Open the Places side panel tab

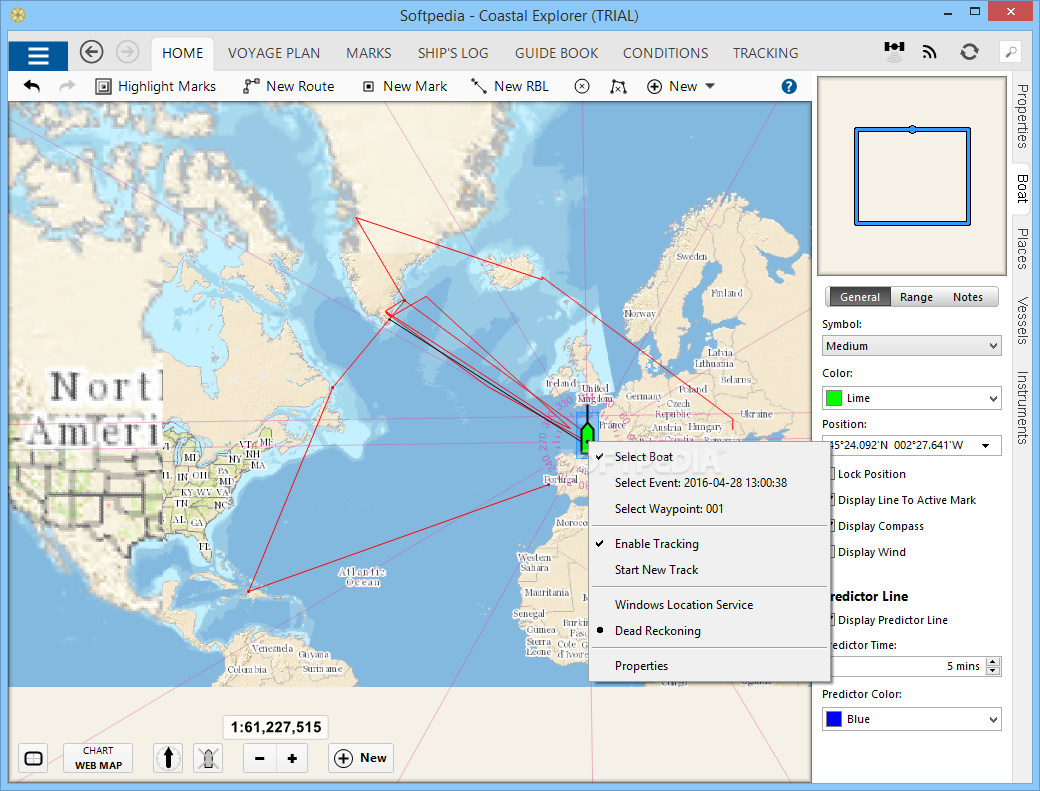(x=1022, y=249)
